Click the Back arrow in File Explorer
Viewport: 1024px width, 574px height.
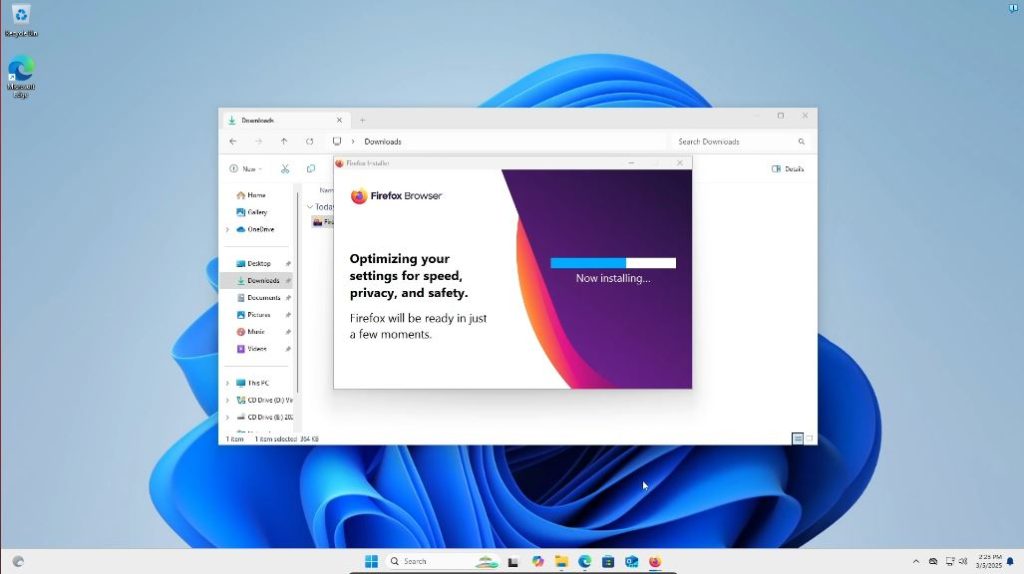(x=233, y=141)
